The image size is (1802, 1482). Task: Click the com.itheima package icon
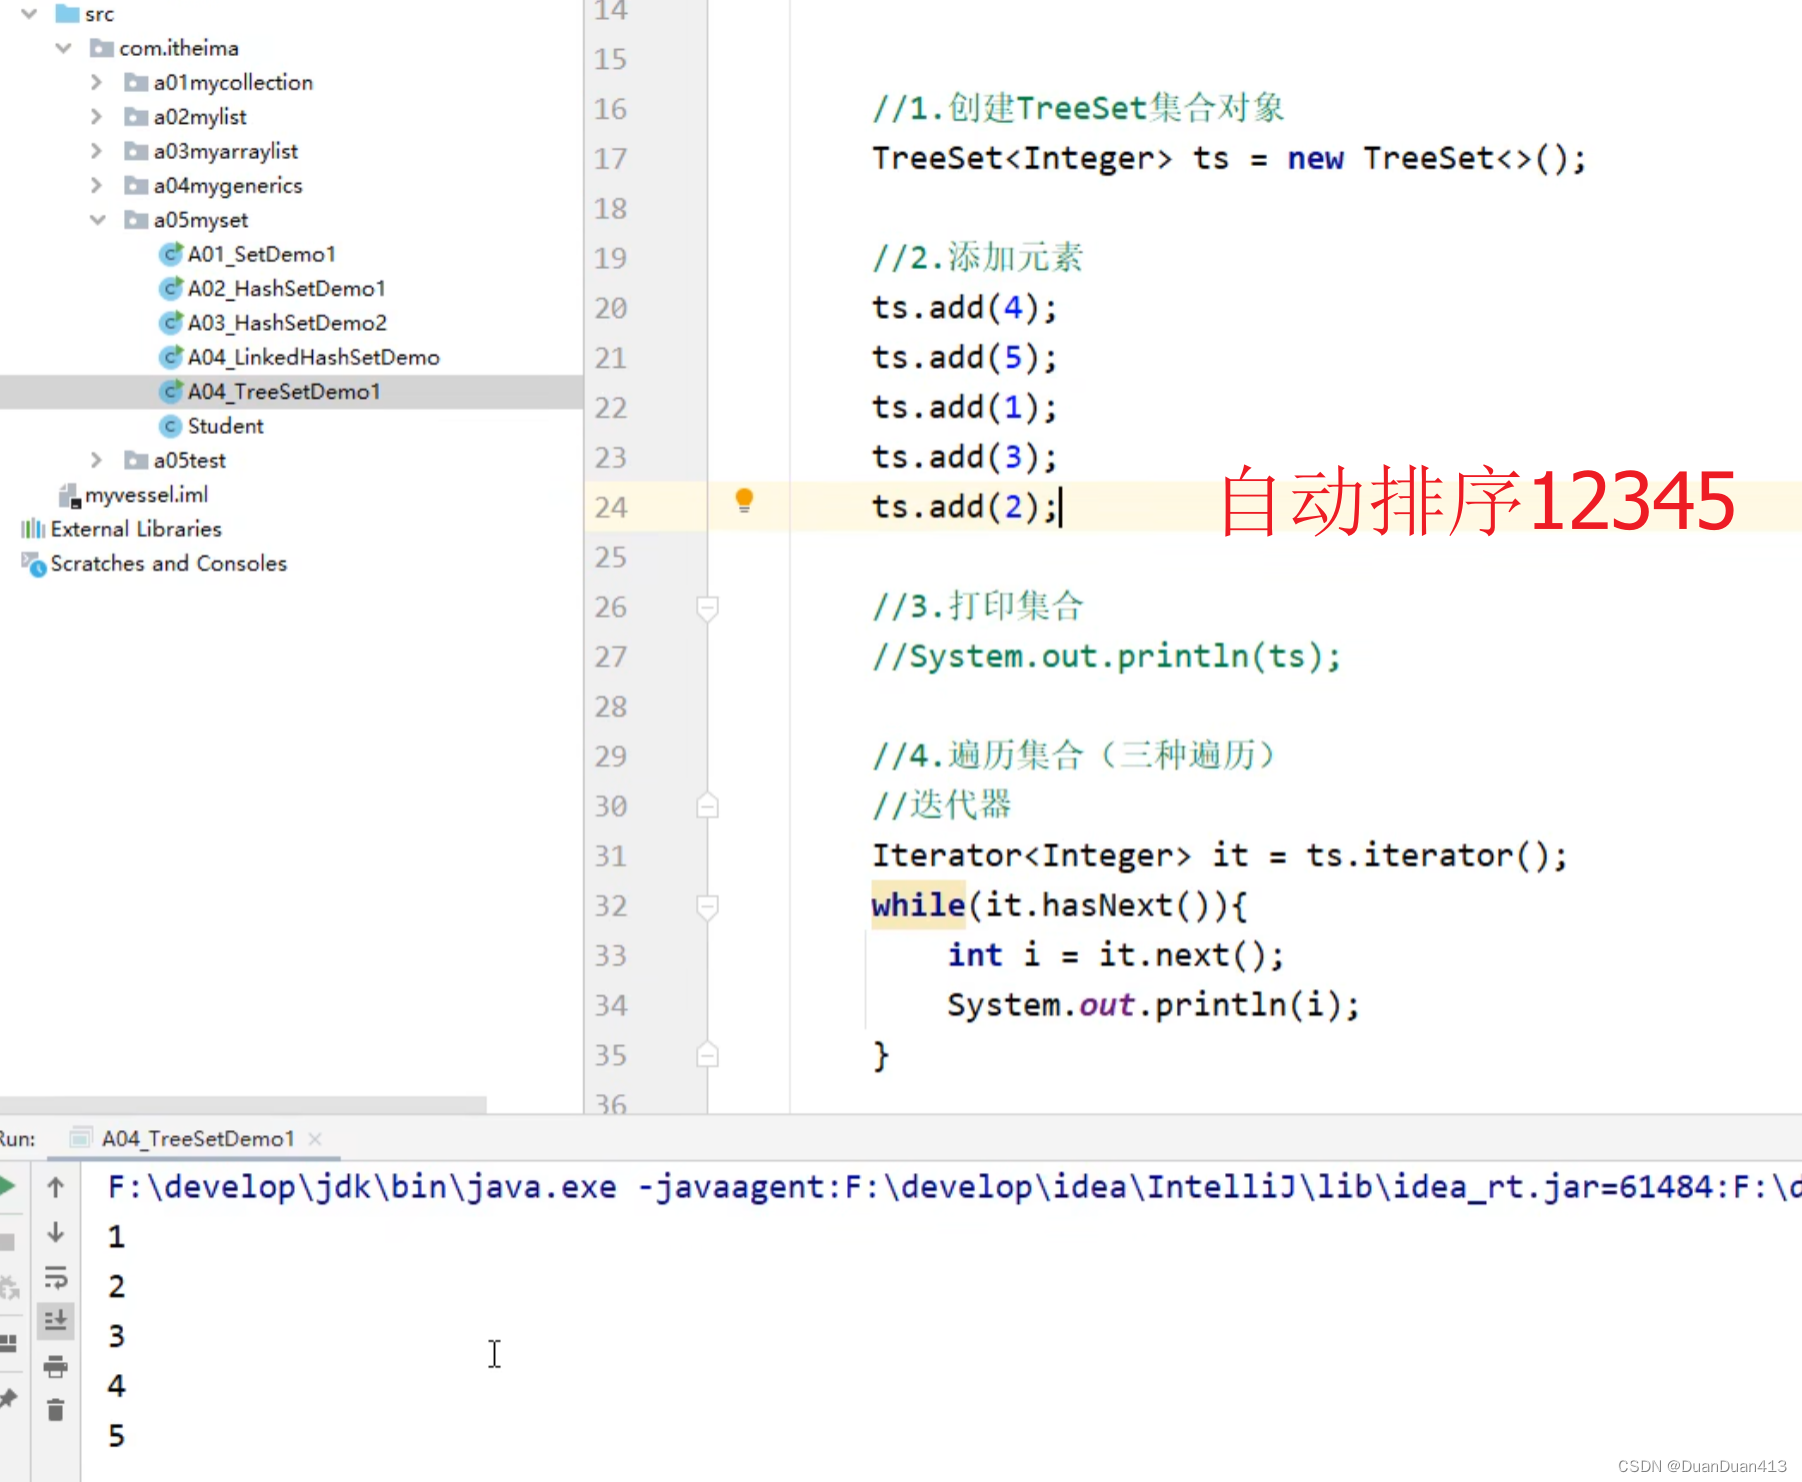[101, 48]
